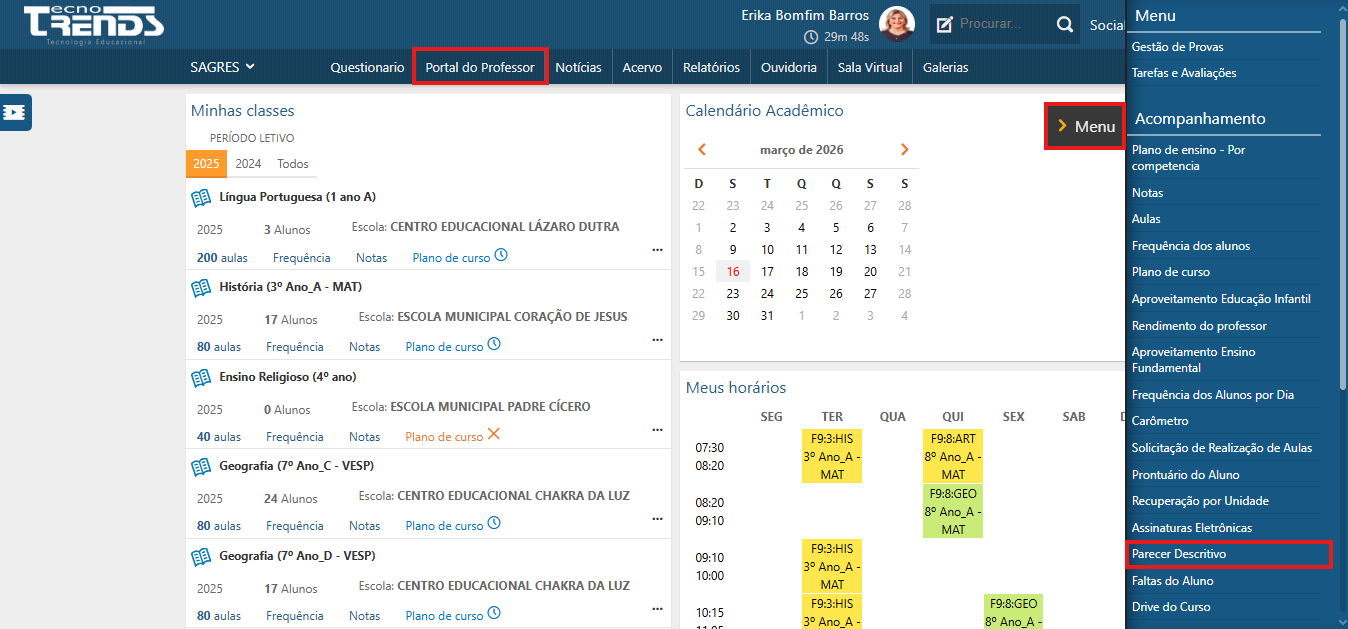Collapse the Menu side panel

pyautogui.click(x=1084, y=127)
